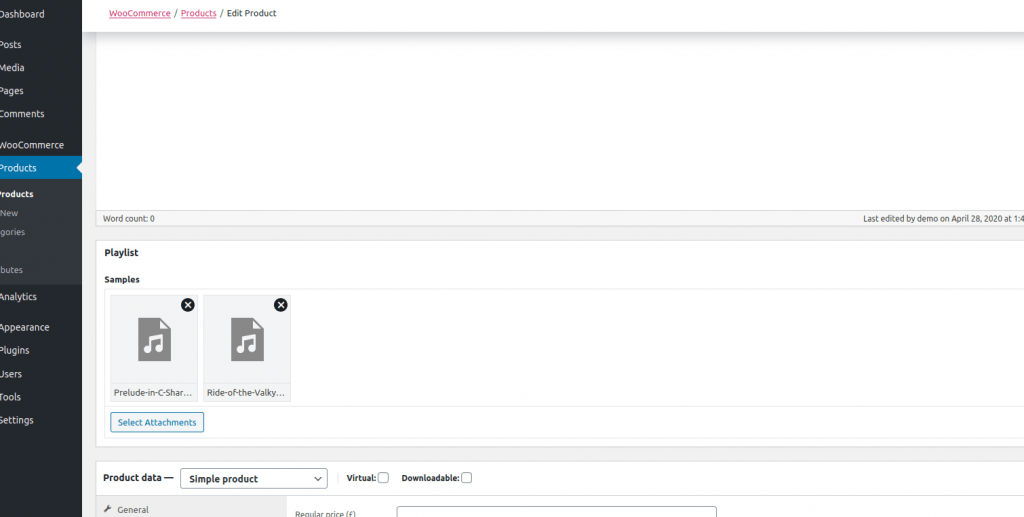Click the Prelude-in-C-Sharp audio file icon
This screenshot has width=1024, height=517.
154,339
